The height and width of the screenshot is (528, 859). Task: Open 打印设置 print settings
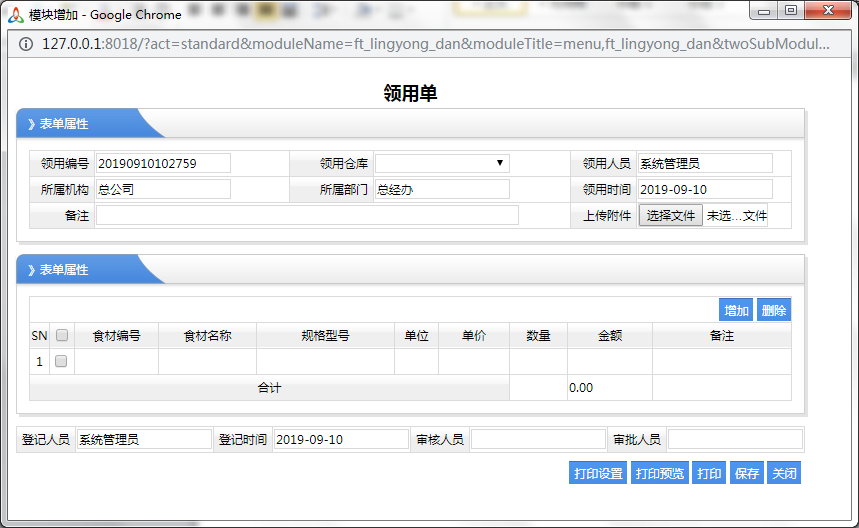pyautogui.click(x=598, y=473)
